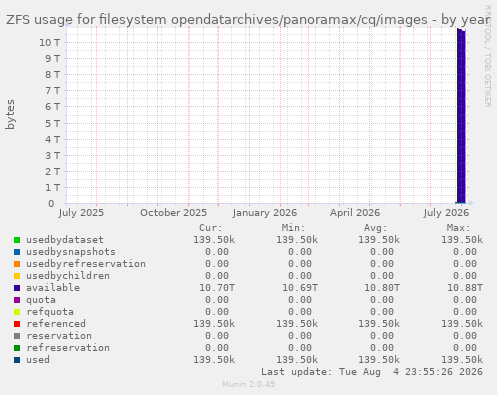Click the orange usedbyrefreservation legend swatch

(17, 264)
